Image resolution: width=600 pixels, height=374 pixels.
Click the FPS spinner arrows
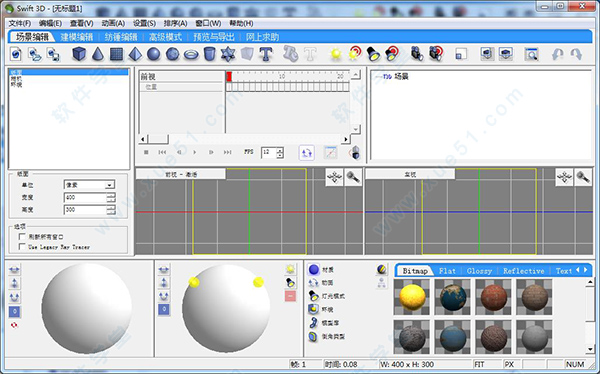[x=280, y=153]
